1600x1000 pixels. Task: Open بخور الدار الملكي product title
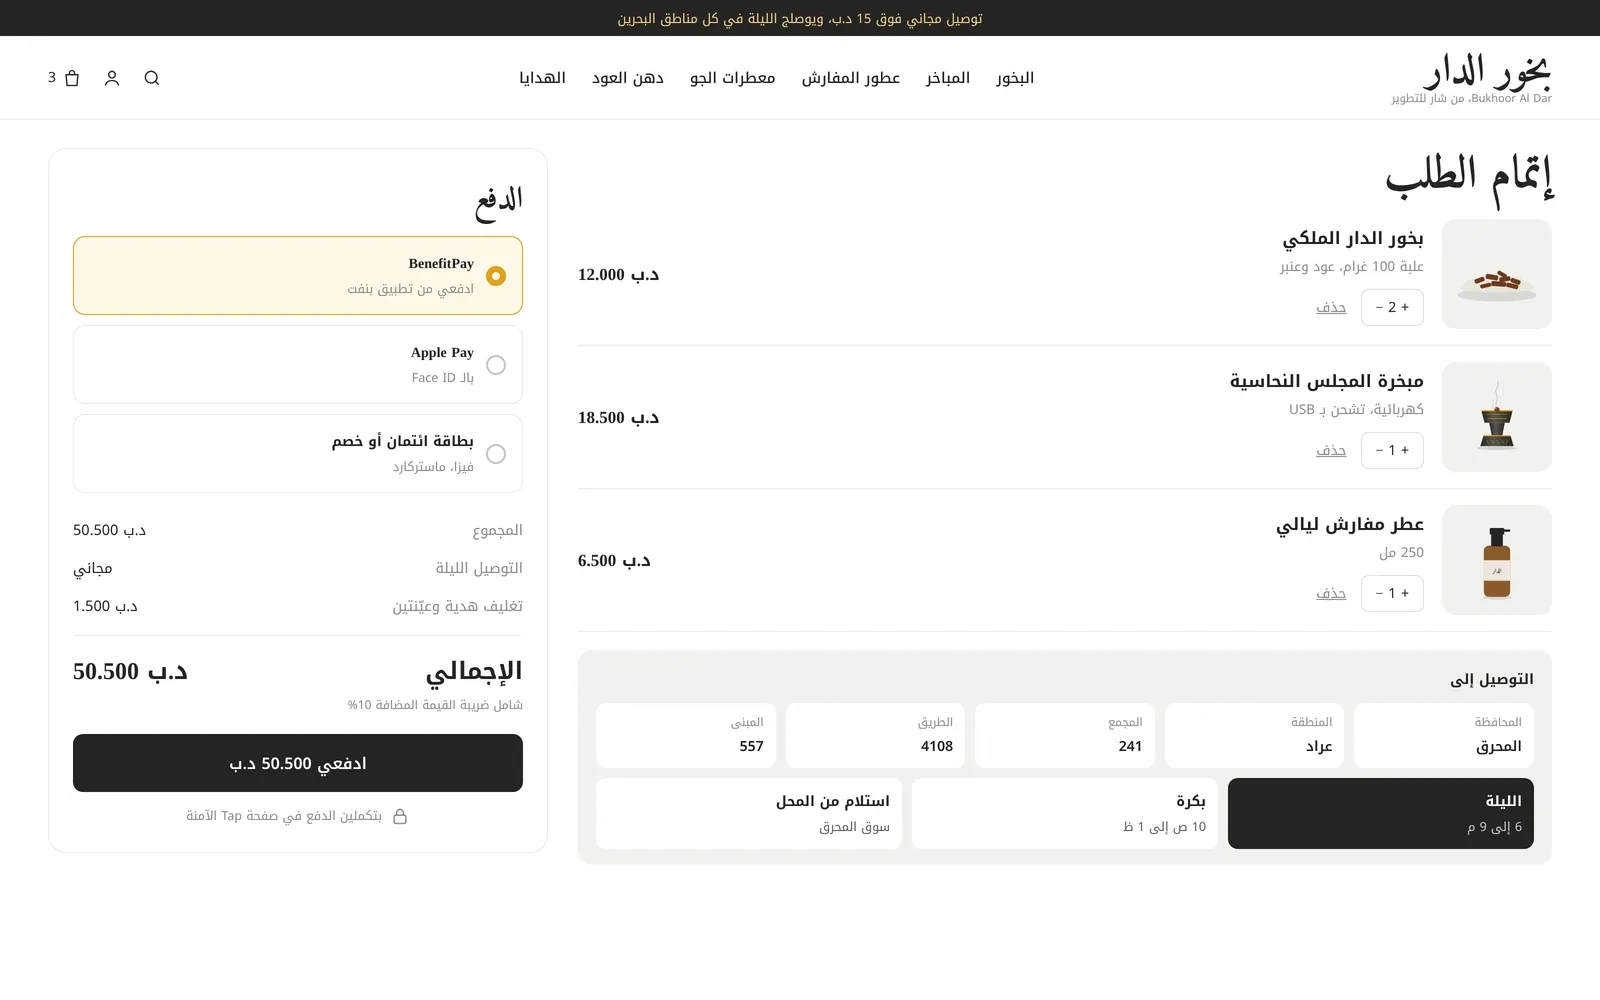click(1353, 238)
